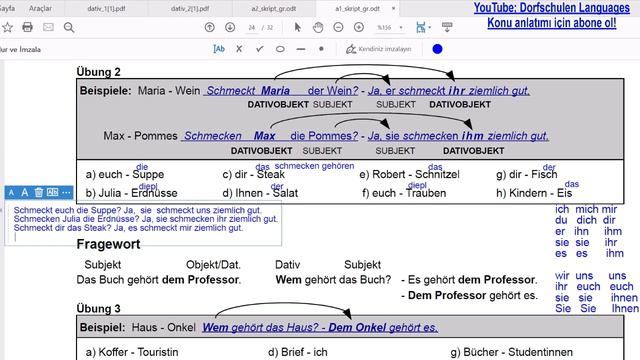Click Übung 3 item 'd) Brief - ich'
This screenshot has height=360, width=640.
point(298,352)
